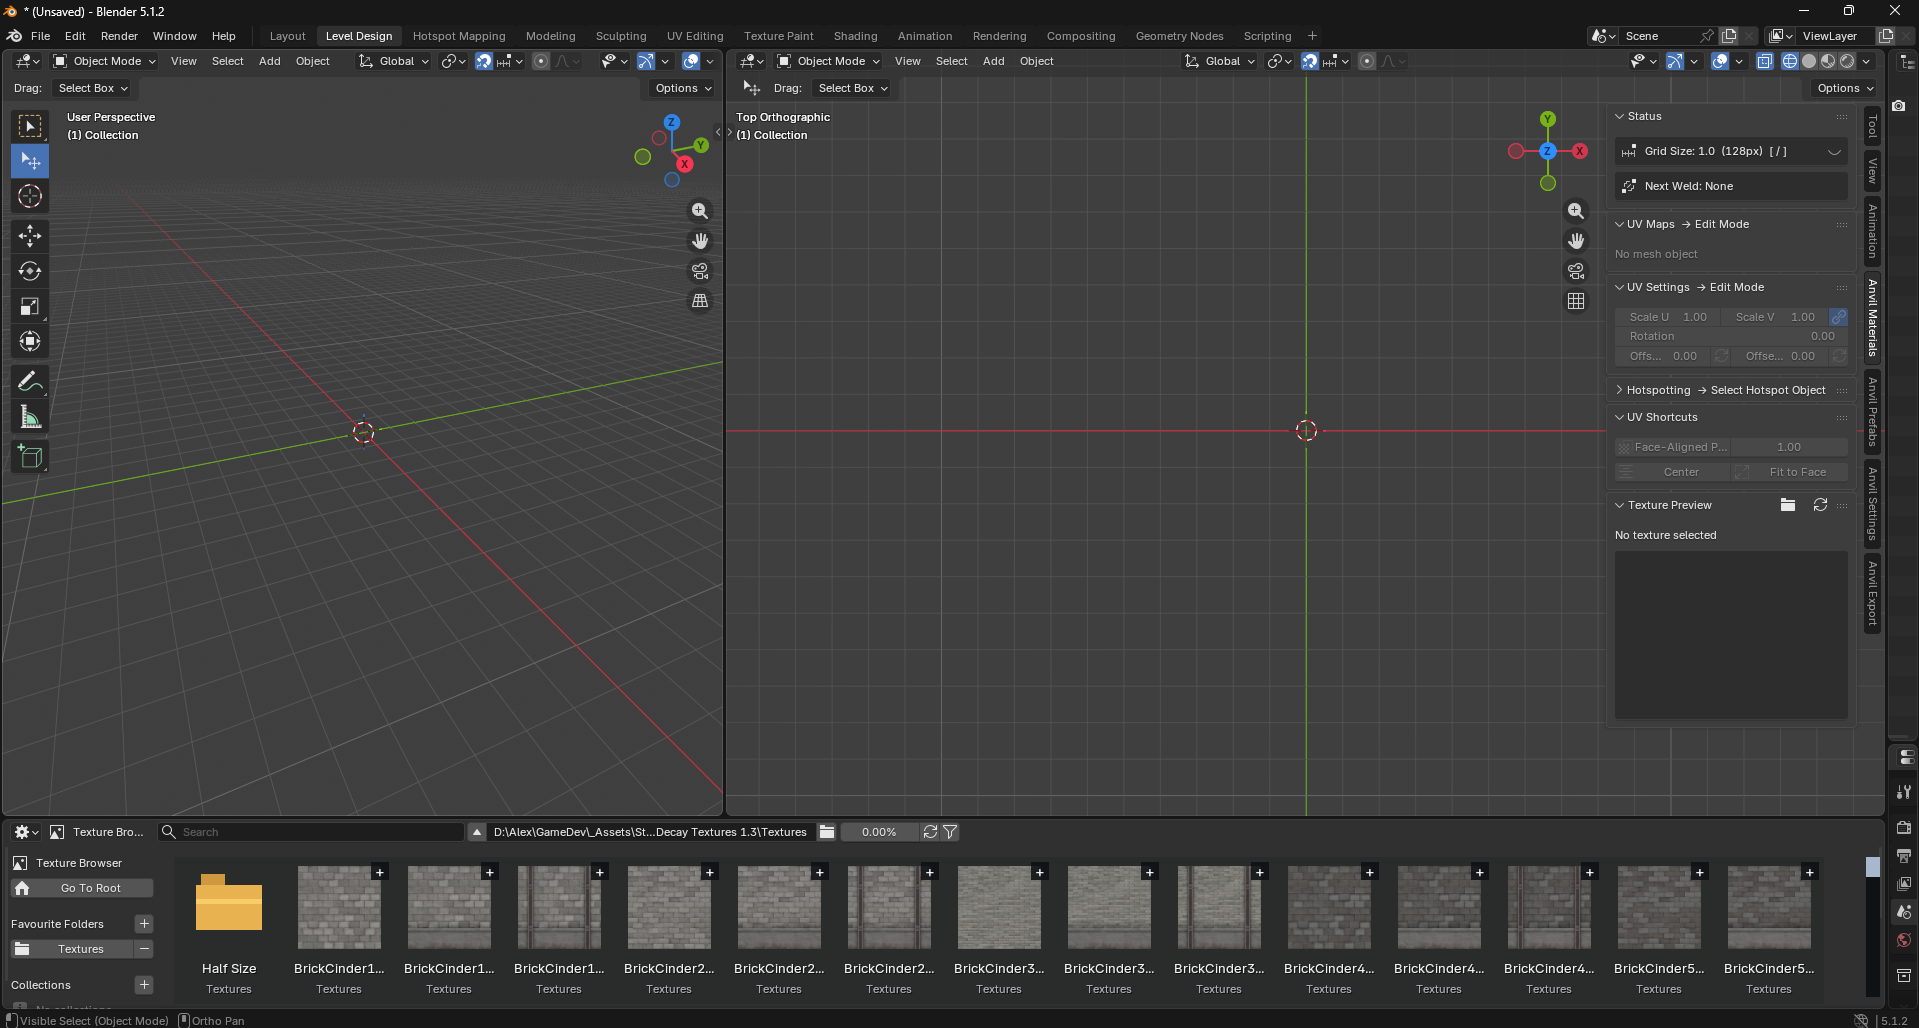The width and height of the screenshot is (1919, 1028).
Task: Open Object Mode dropdown in left viewport
Action: pos(105,61)
